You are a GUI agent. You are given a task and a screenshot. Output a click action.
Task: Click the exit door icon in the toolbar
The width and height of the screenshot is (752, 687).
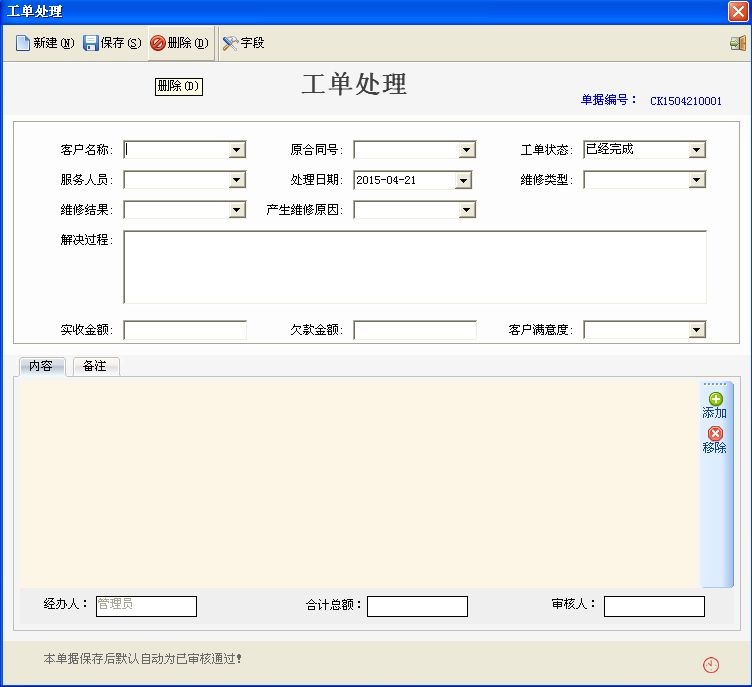point(738,43)
